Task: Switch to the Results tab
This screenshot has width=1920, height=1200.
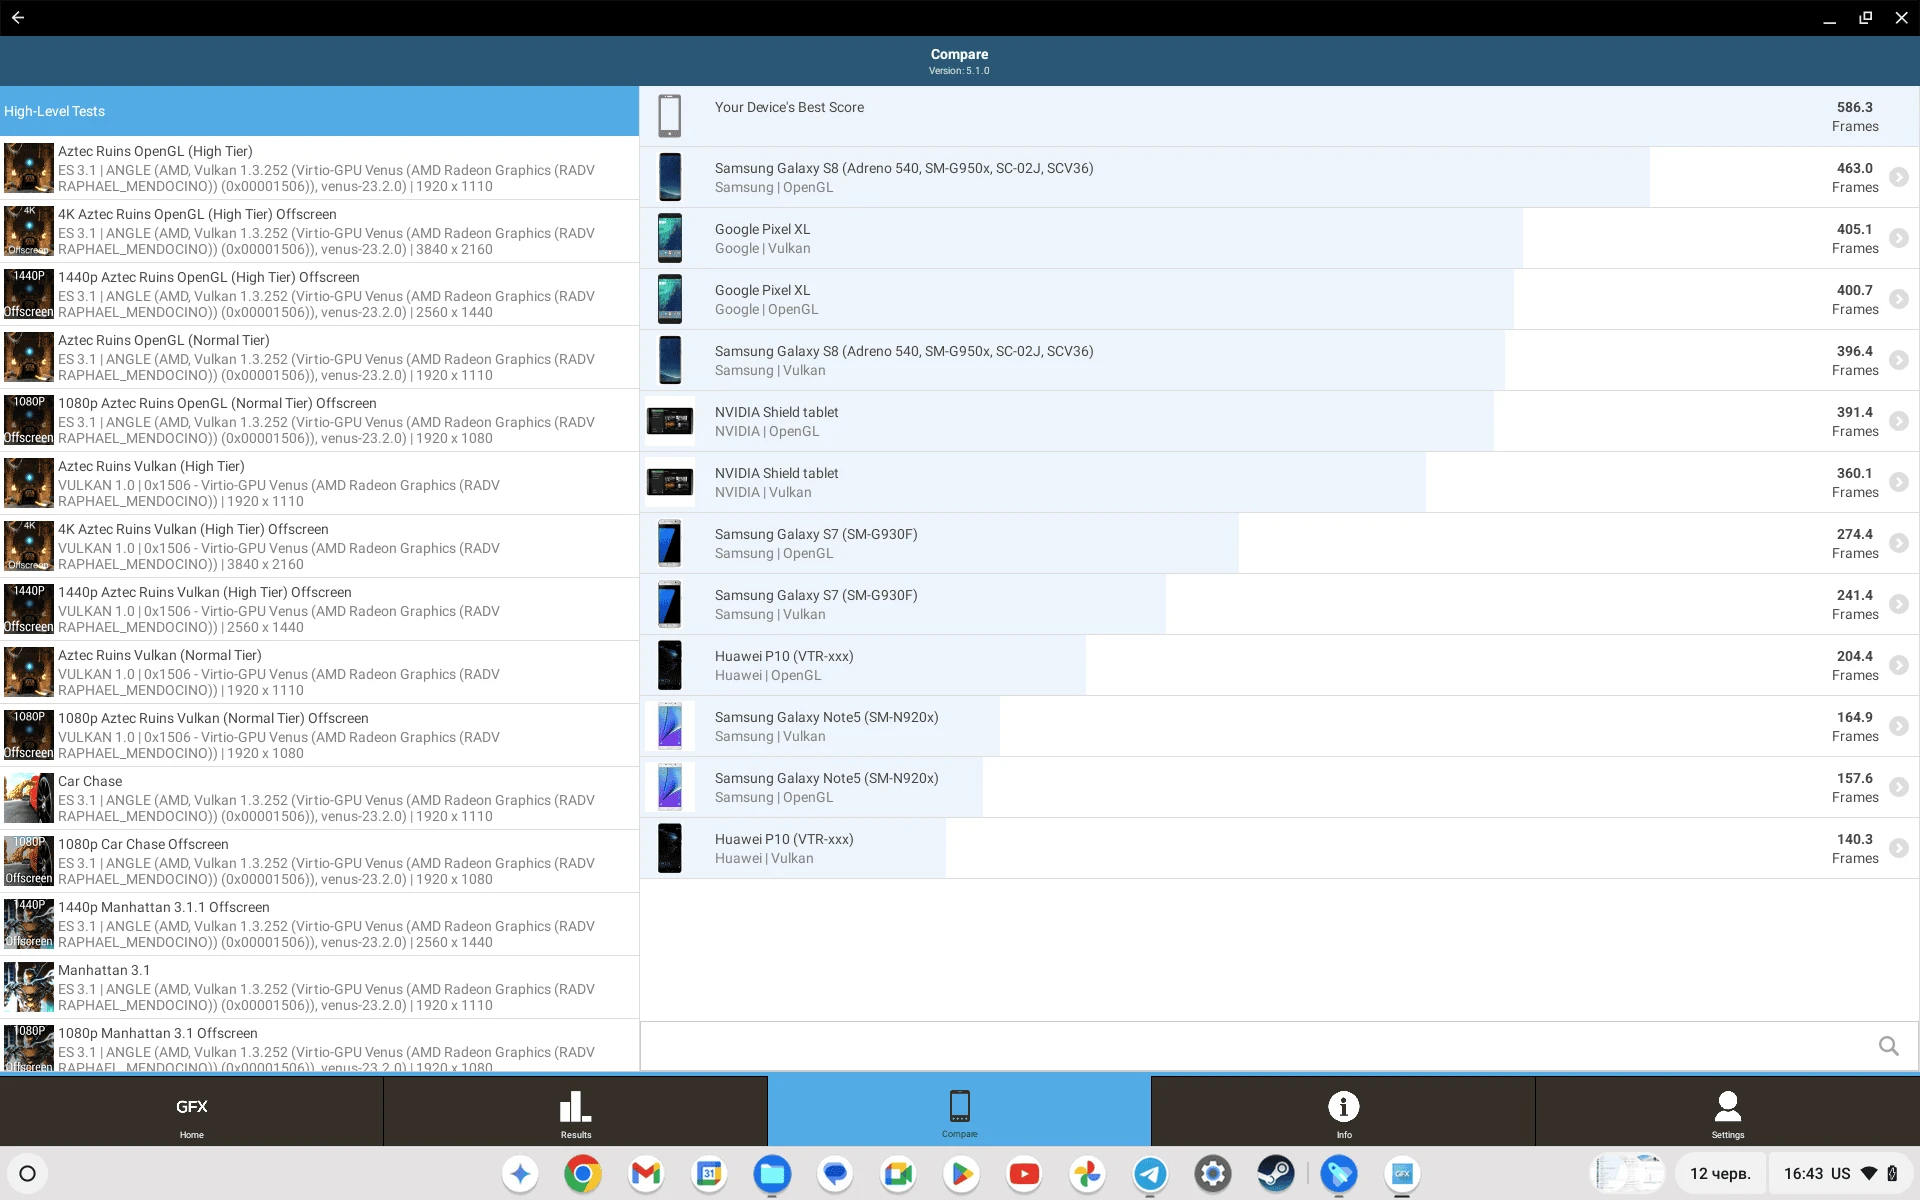Action: click(575, 1111)
